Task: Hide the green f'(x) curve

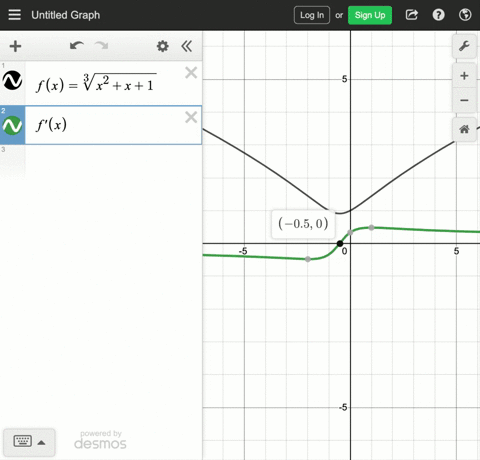Action: pos(12,125)
